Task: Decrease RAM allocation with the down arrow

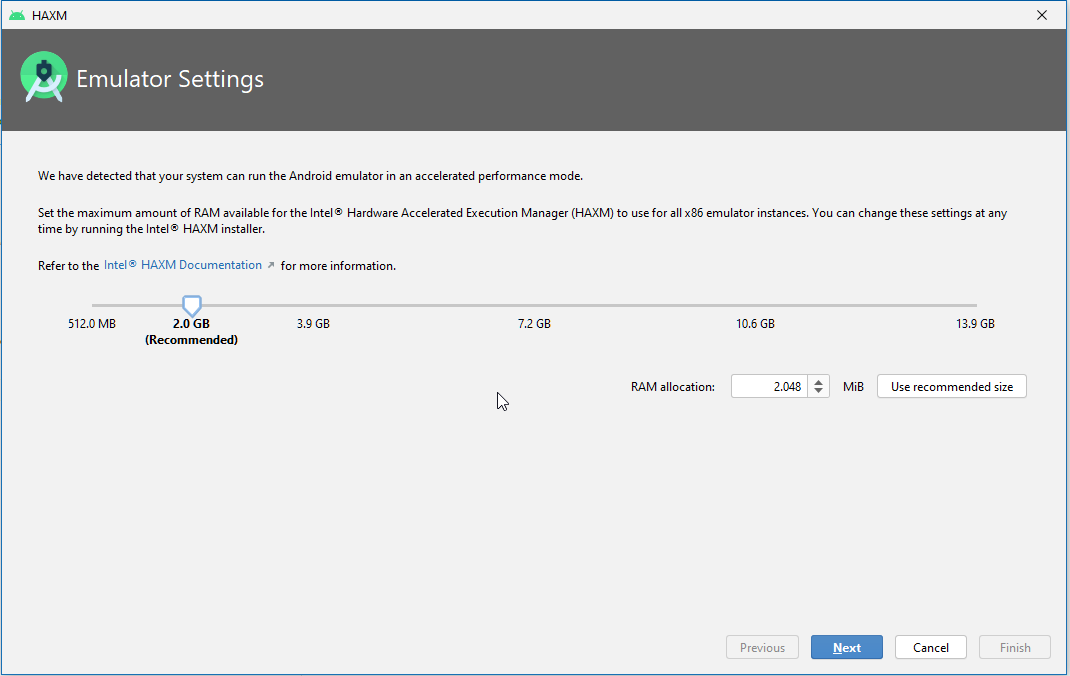Action: 818,392
